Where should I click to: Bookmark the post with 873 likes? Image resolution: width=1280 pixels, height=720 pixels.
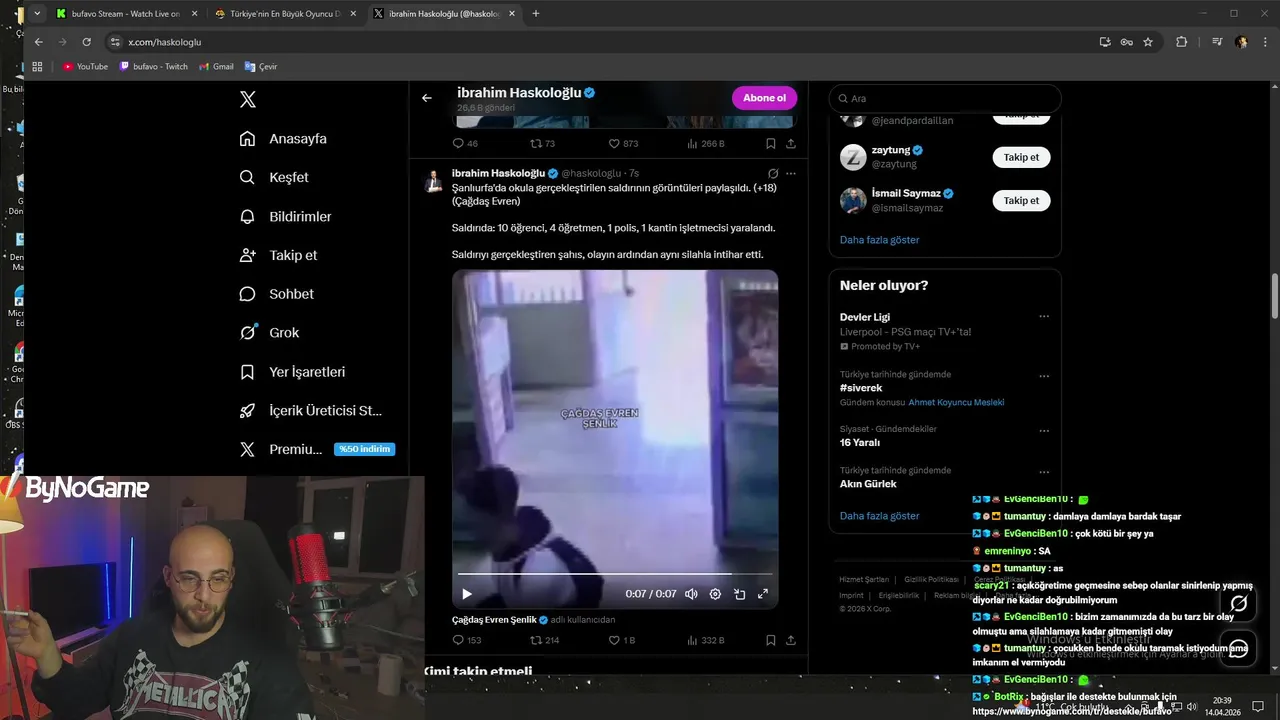771,144
